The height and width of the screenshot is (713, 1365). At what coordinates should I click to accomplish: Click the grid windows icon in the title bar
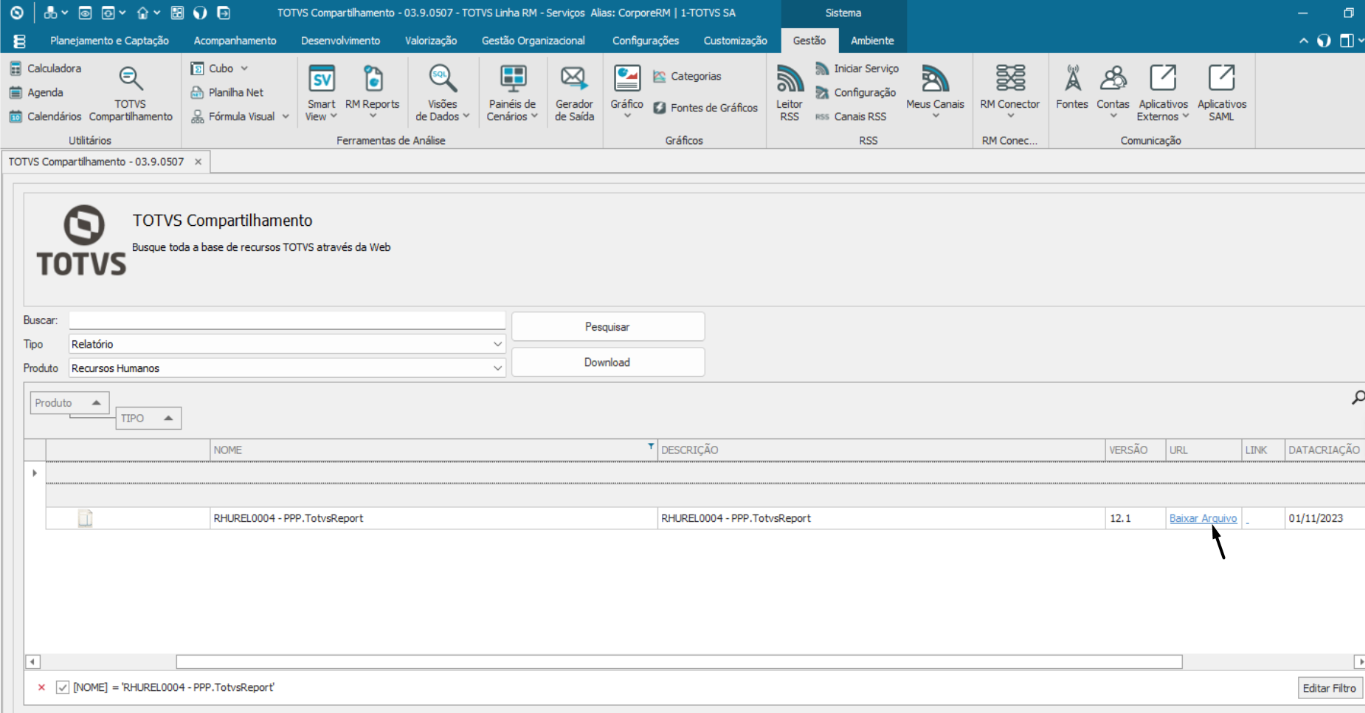coord(177,13)
